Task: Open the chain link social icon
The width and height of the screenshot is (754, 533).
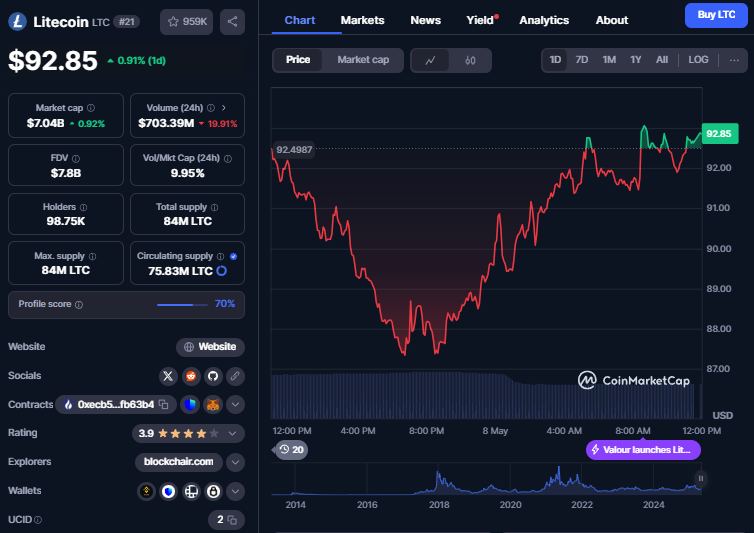Action: pyautogui.click(x=235, y=376)
